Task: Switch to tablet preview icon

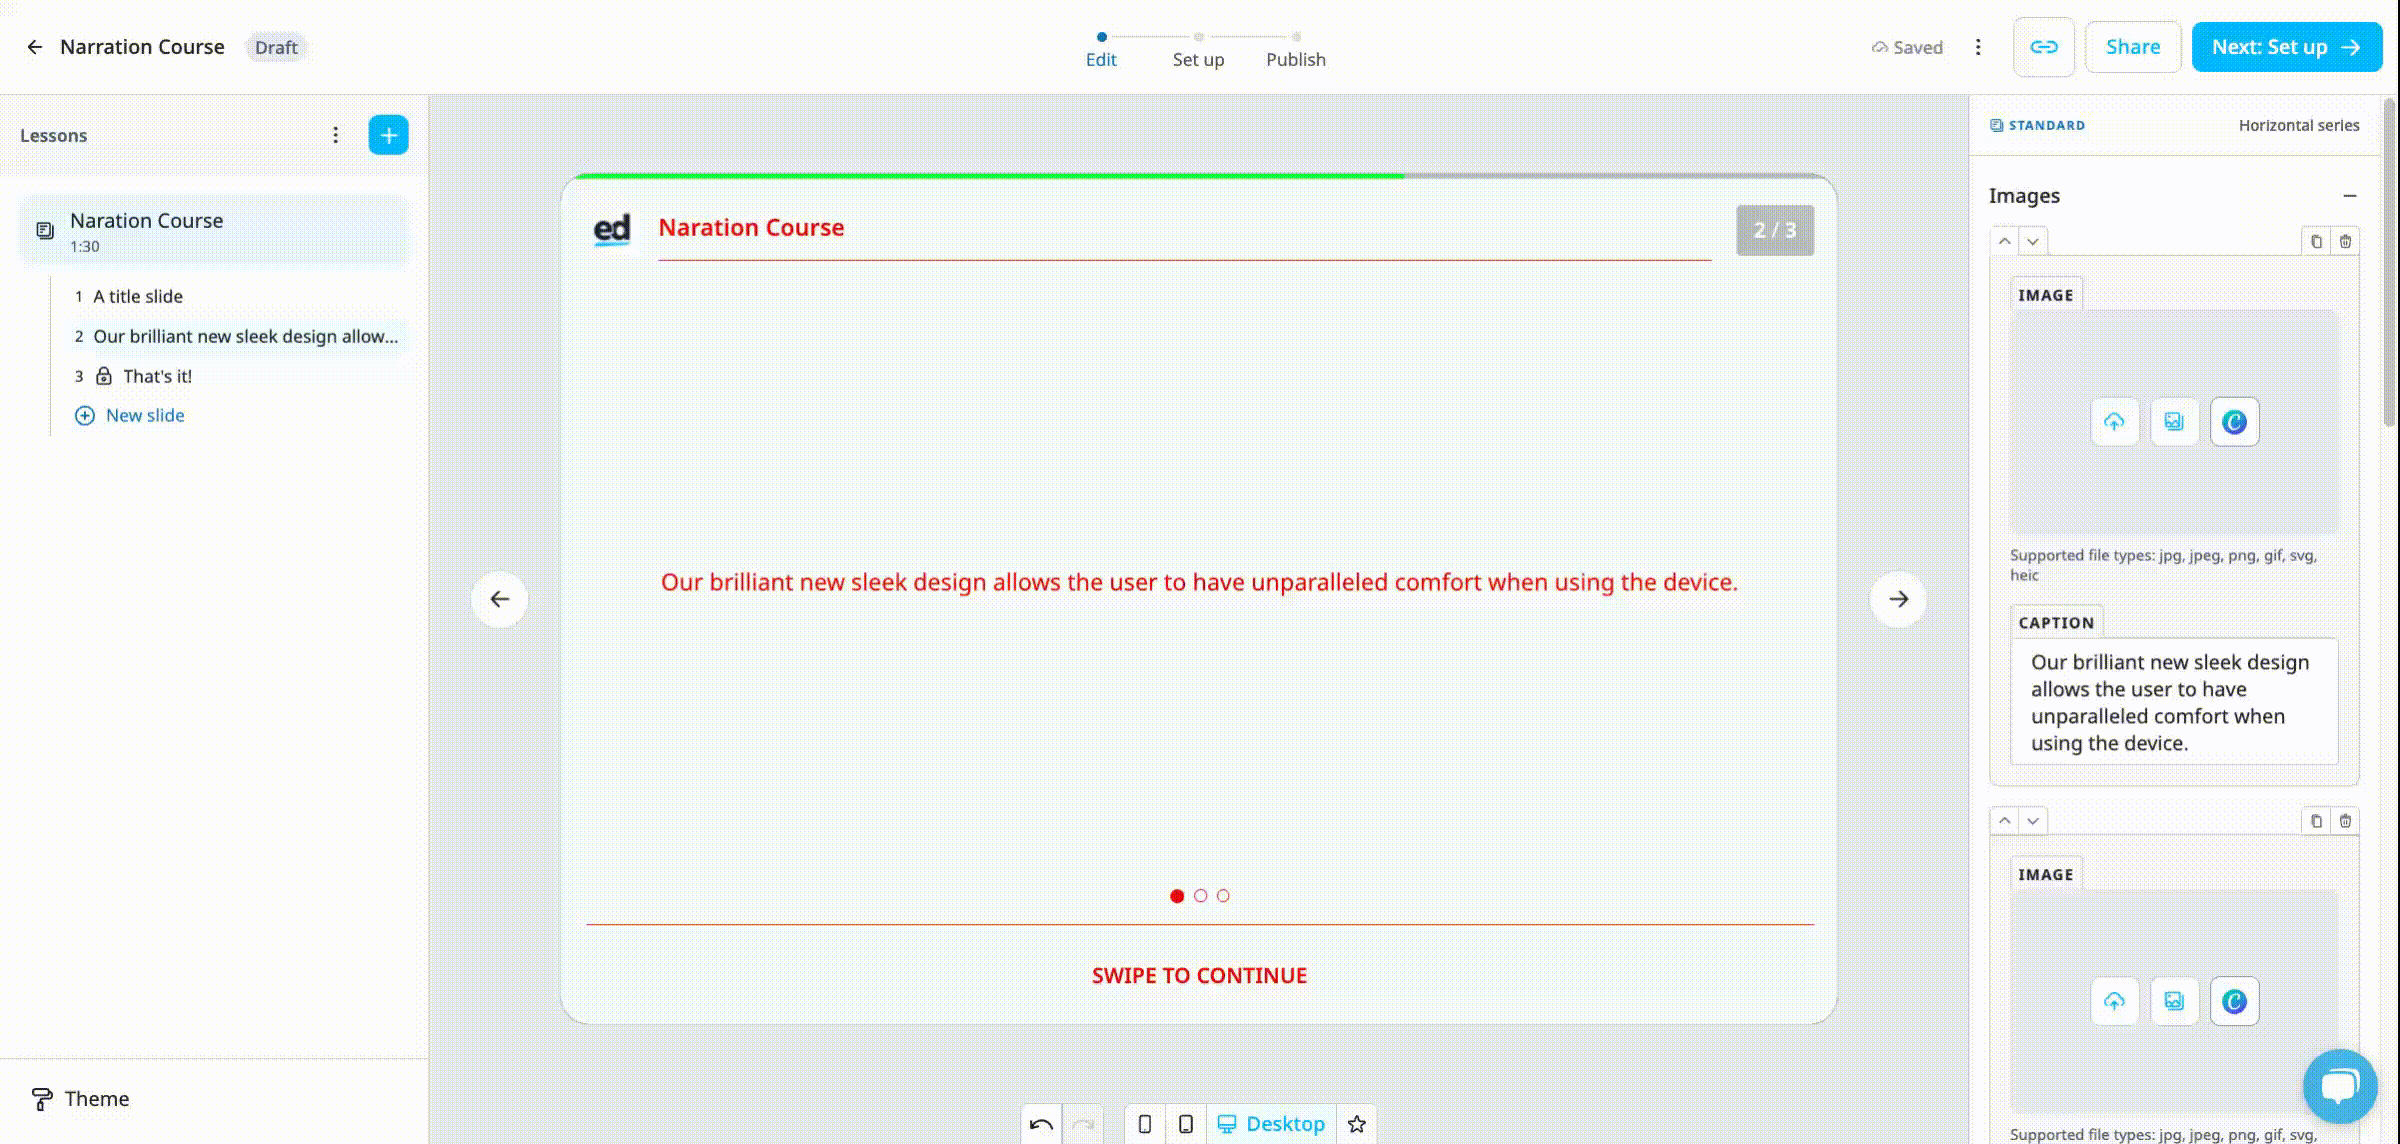Action: pyautogui.click(x=1186, y=1124)
